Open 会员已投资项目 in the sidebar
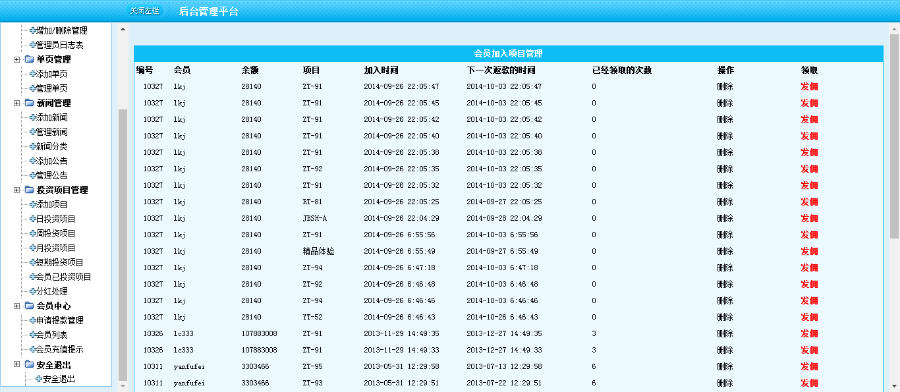Screen dimensions: 900x392 coord(64,277)
